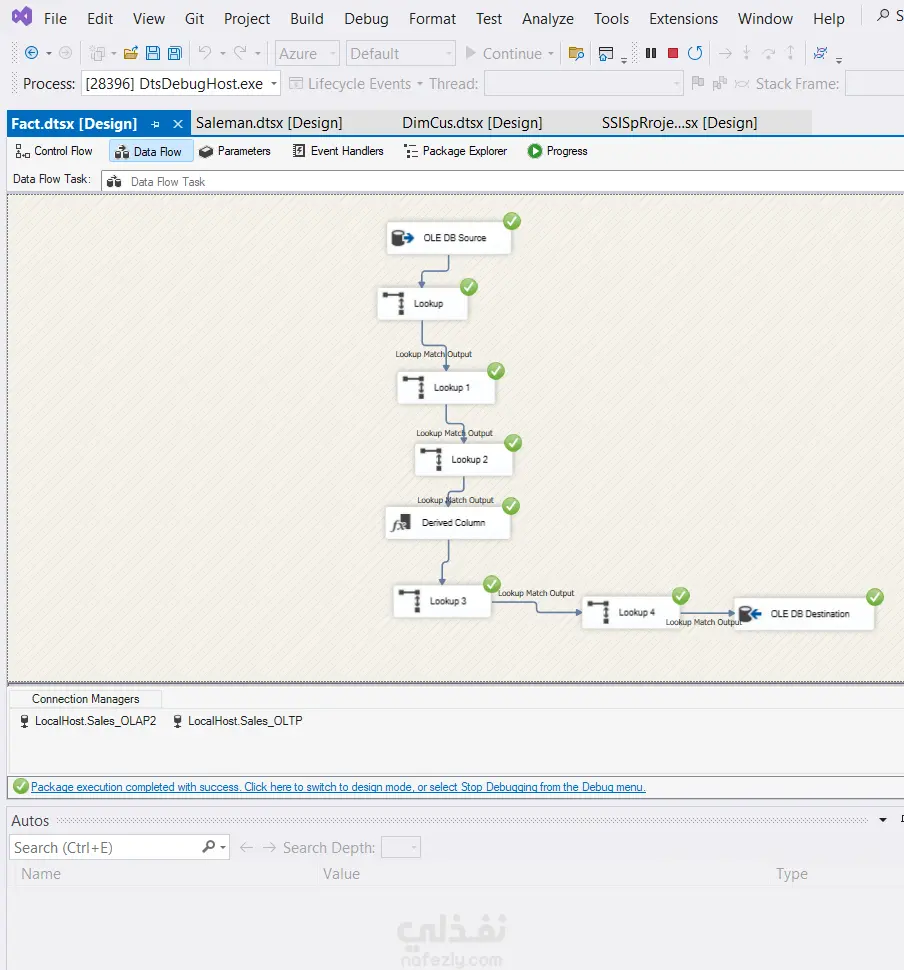Open the Thread combo box
Screen dimensions: 904x970
(584, 84)
